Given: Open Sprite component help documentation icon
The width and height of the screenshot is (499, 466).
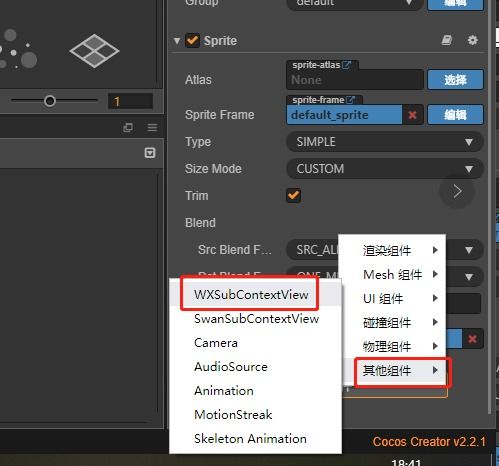Looking at the screenshot, I should point(447,40).
